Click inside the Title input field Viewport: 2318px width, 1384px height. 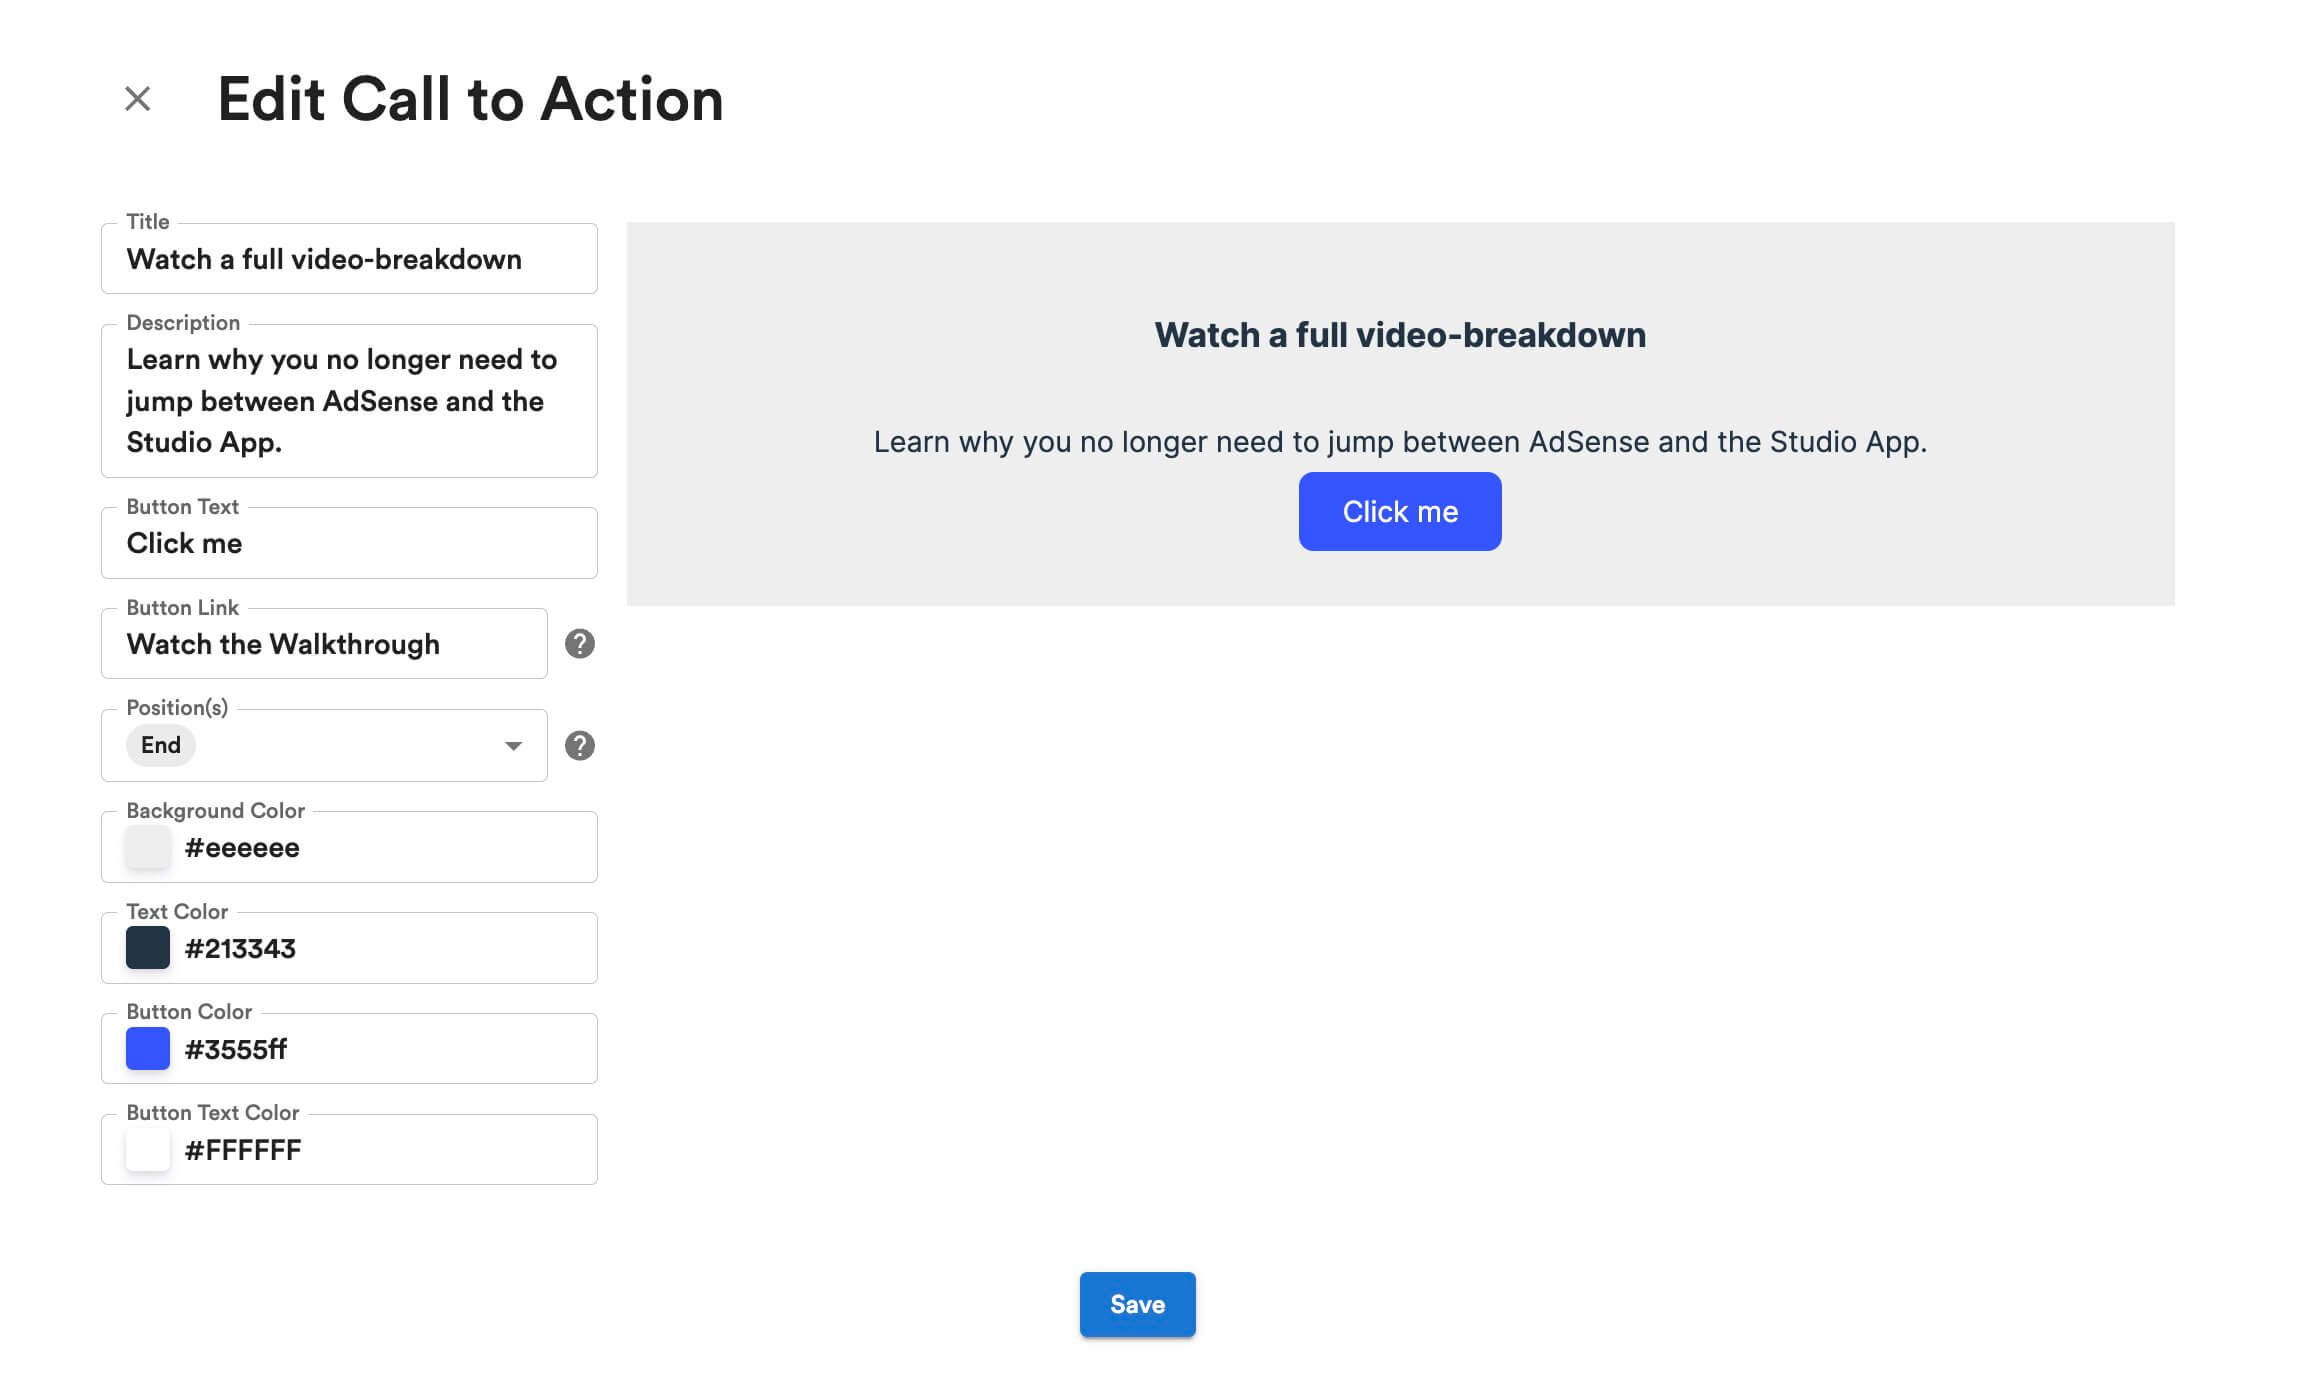[348, 259]
